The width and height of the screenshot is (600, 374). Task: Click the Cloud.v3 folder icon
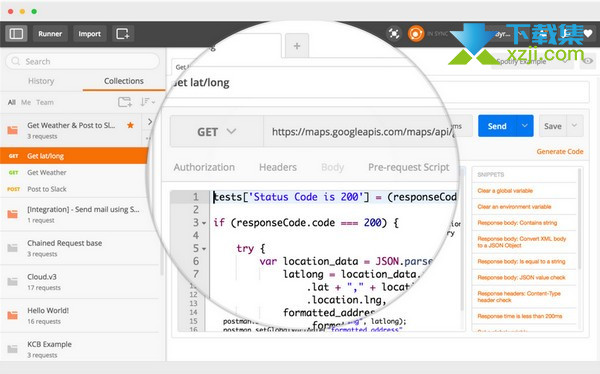coord(13,281)
